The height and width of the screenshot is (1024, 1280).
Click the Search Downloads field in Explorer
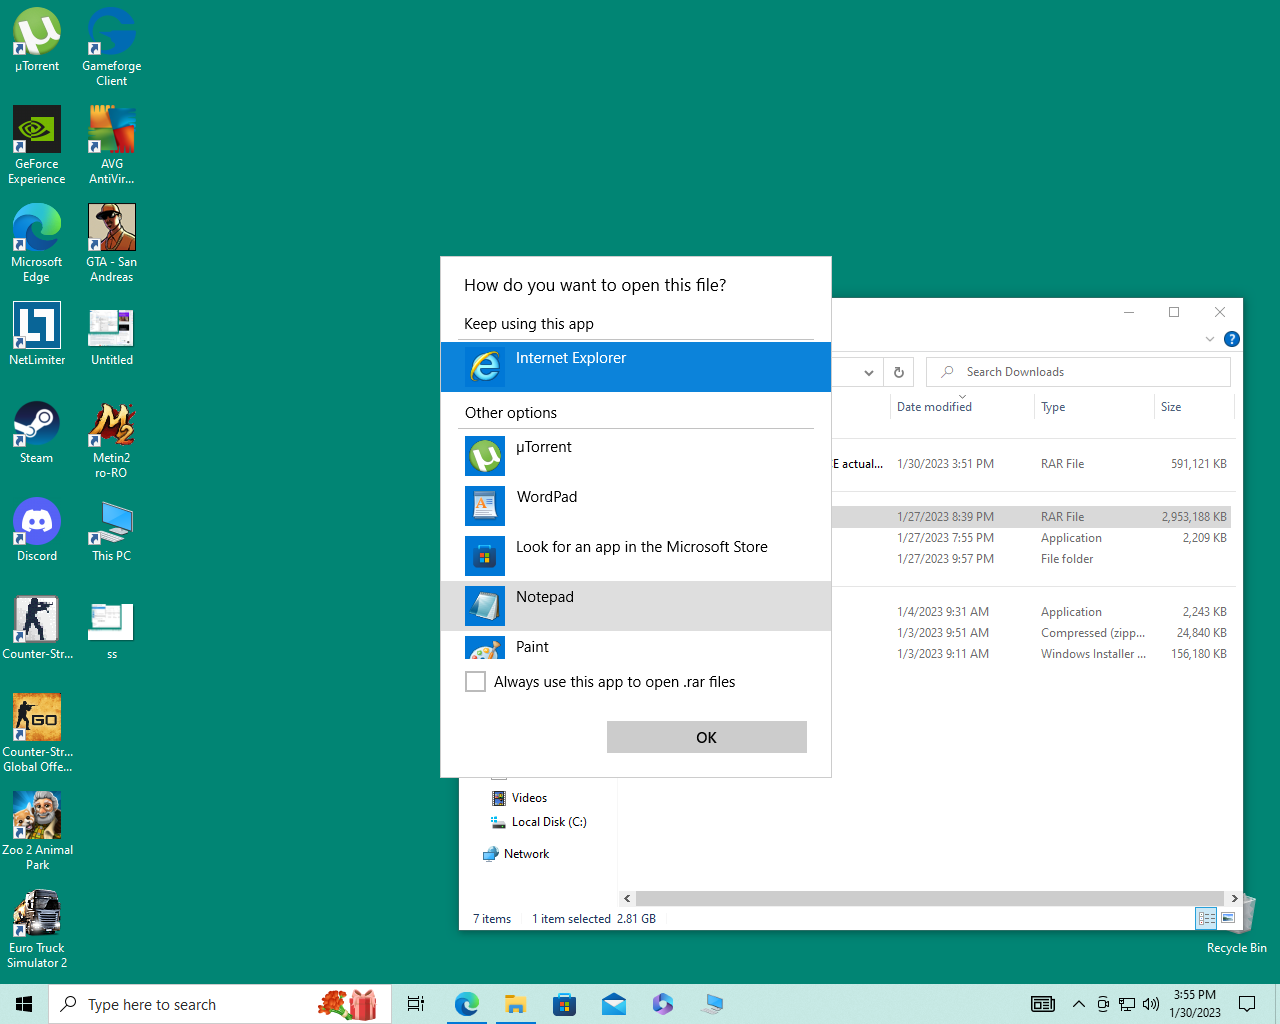click(x=1078, y=372)
